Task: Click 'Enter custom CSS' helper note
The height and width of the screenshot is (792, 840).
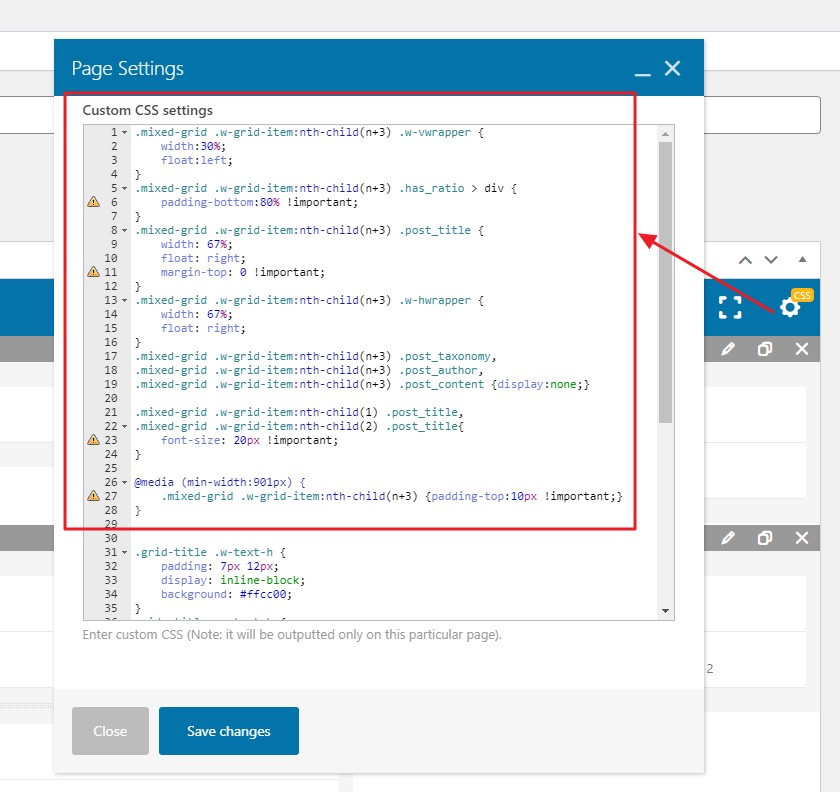Action: [x=292, y=634]
